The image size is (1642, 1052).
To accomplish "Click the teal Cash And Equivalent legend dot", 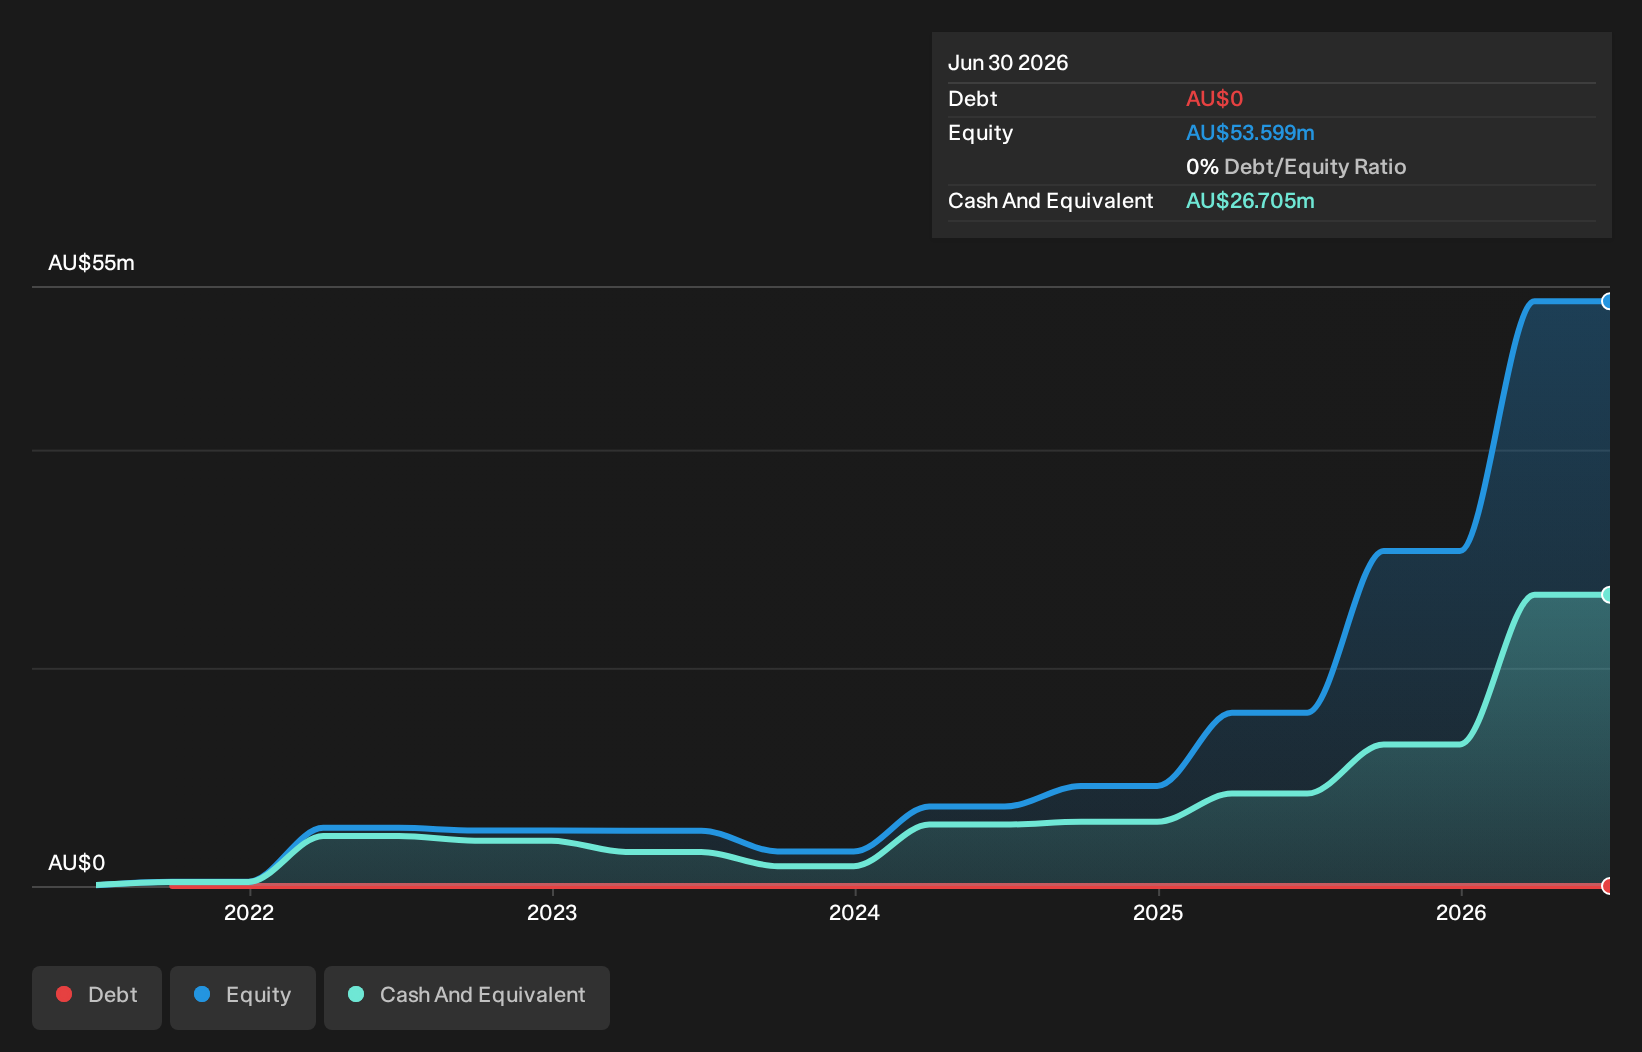I will [356, 994].
